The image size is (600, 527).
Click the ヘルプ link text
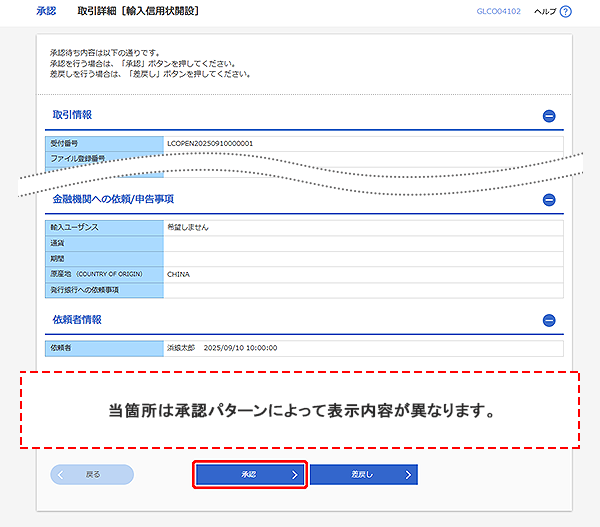pos(545,11)
